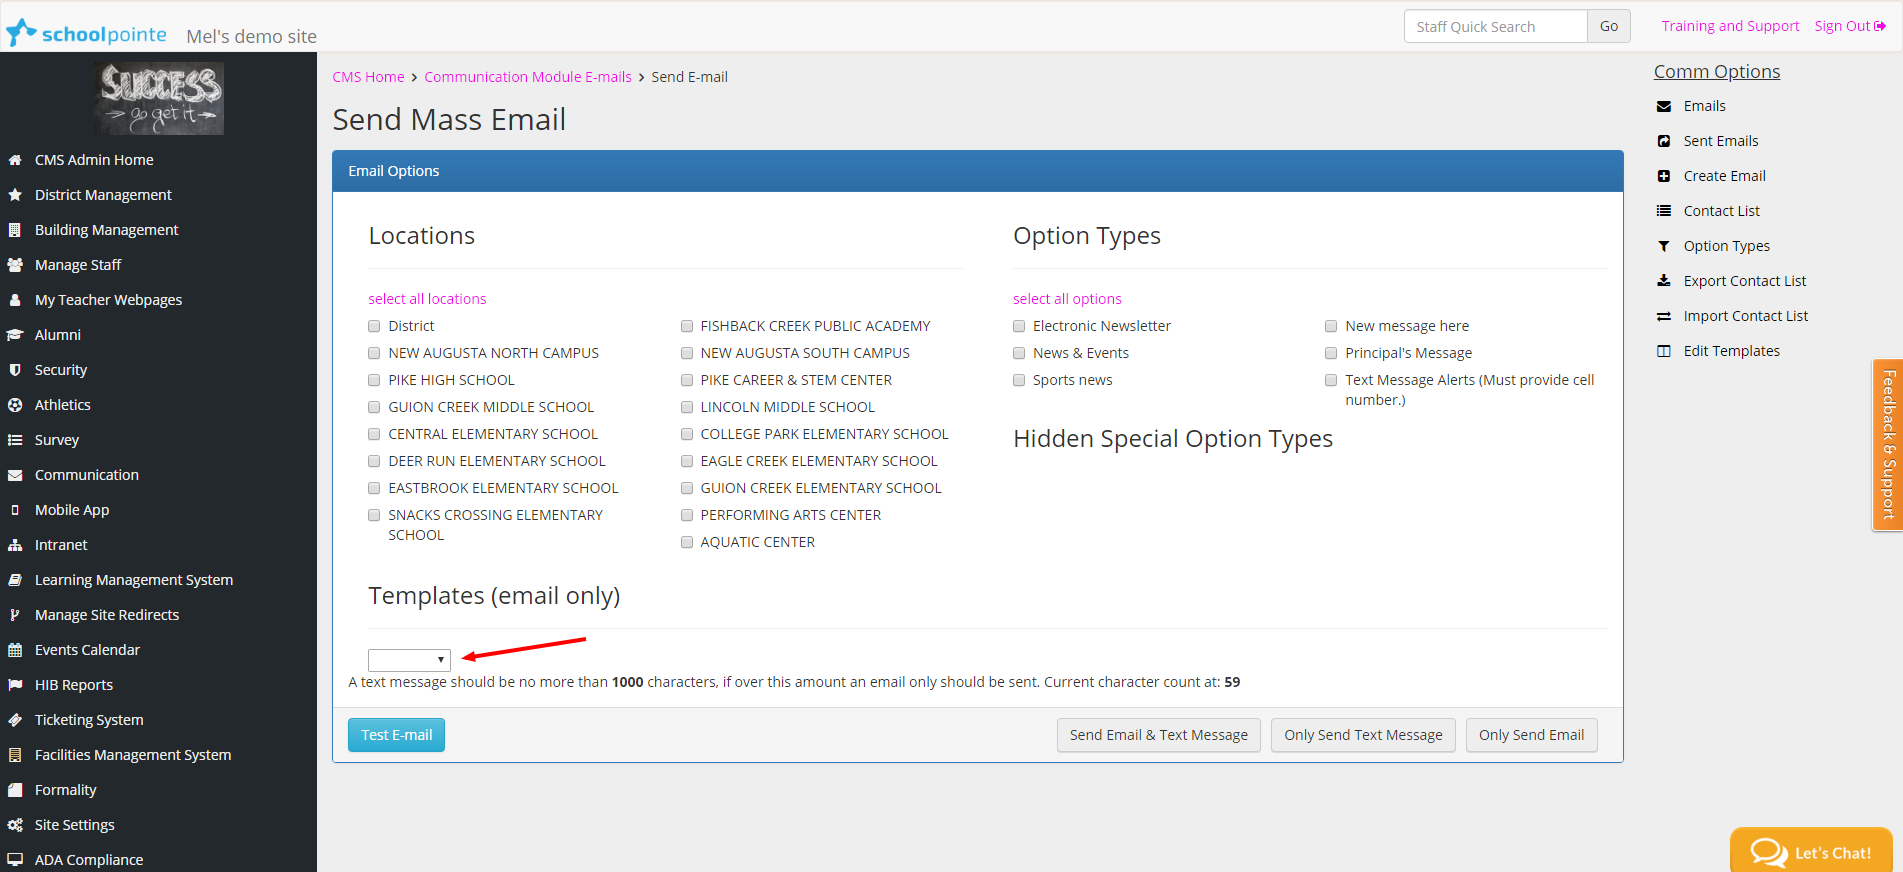
Task: Click the Option Types filter icon
Action: [1664, 246]
